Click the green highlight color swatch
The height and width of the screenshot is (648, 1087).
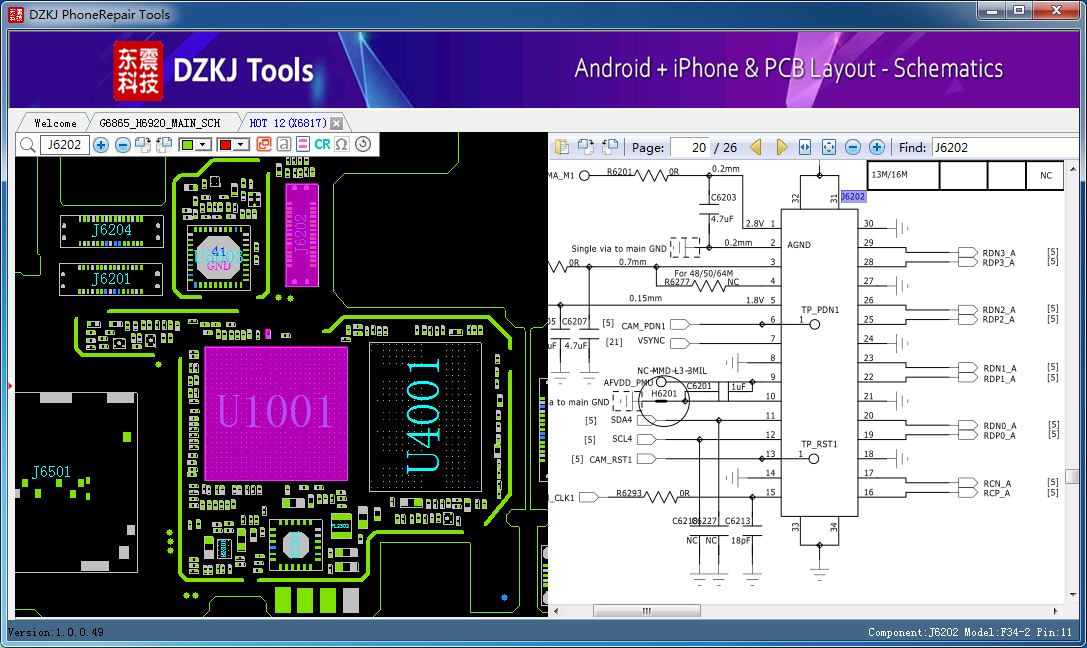[x=187, y=144]
